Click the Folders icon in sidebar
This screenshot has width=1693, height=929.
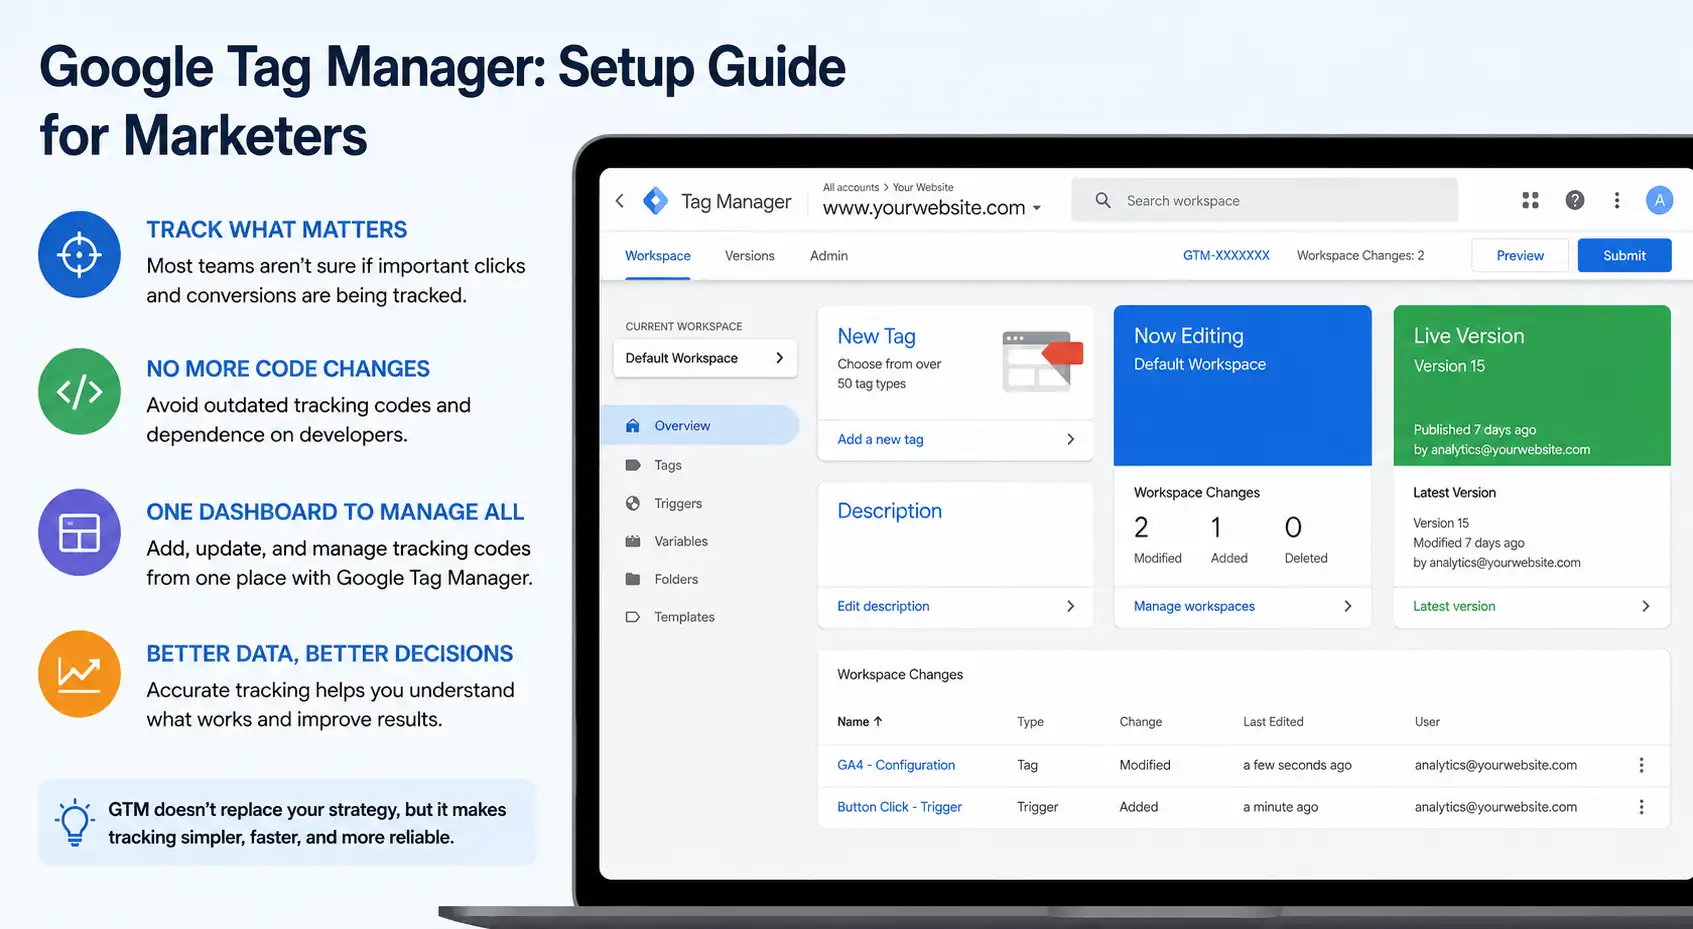[x=632, y=579]
